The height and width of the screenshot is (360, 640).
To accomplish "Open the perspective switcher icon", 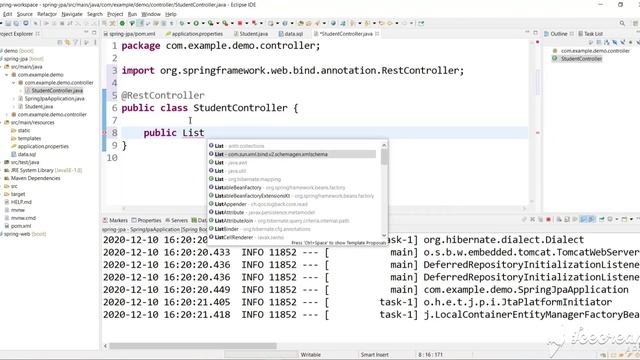I will pos(636,24).
